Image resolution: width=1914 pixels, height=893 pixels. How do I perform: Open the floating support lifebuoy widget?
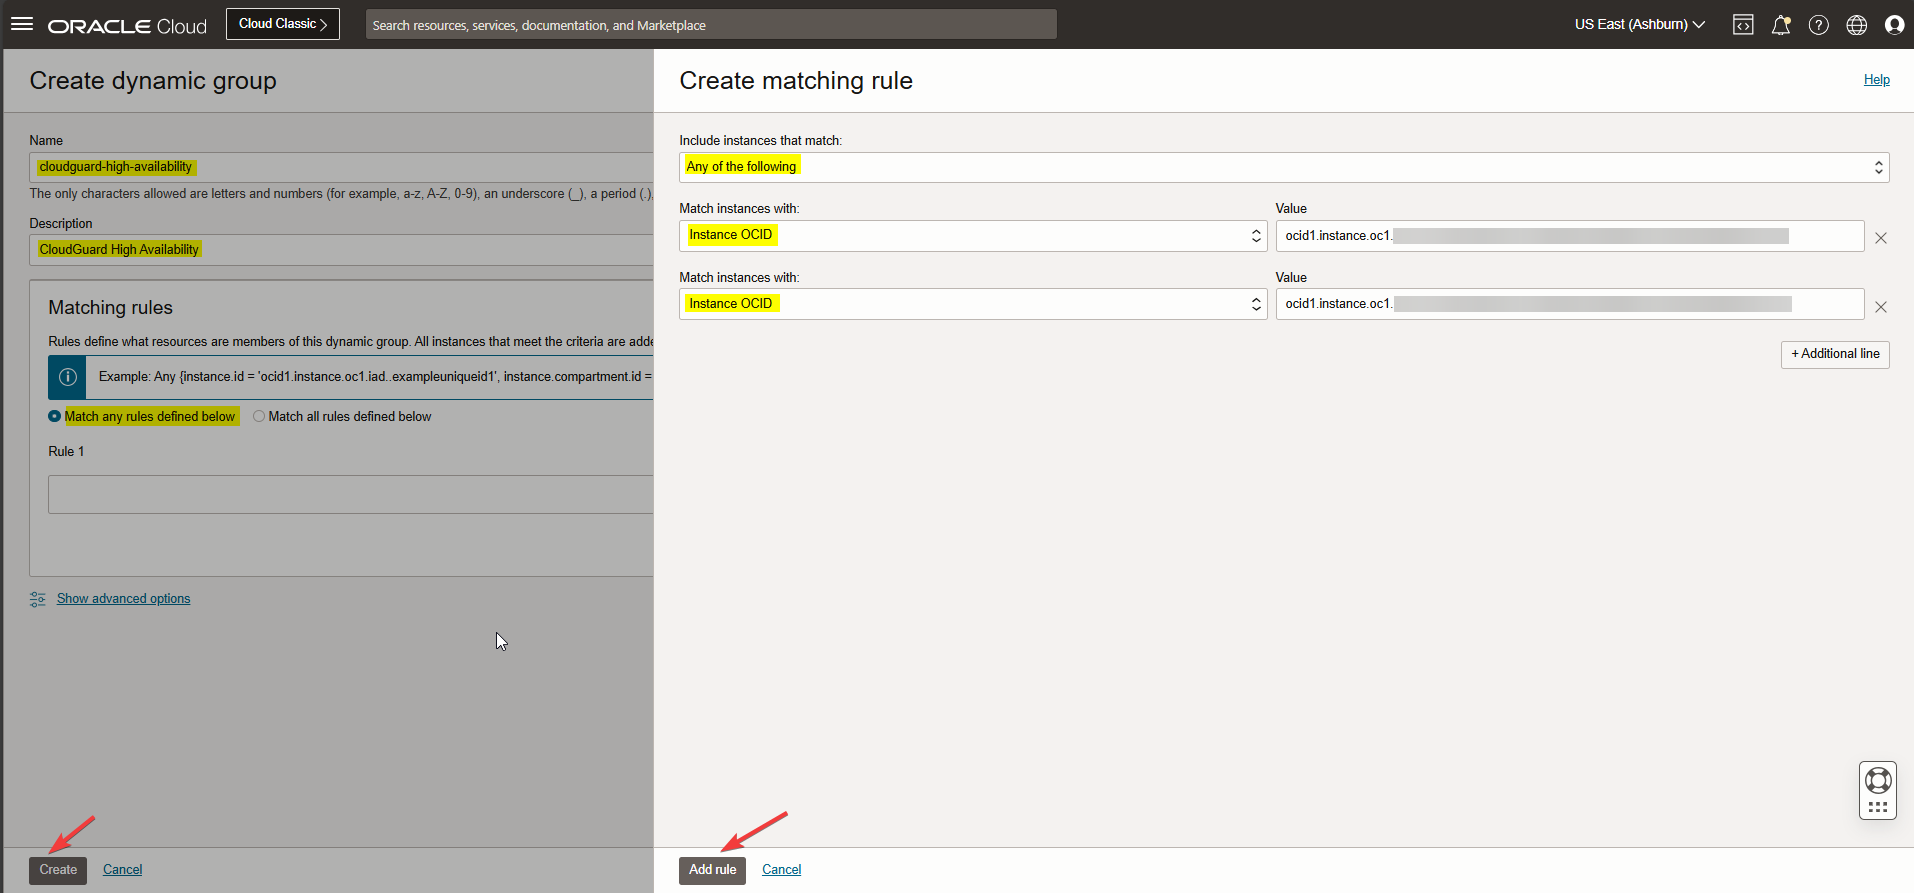coord(1878,780)
